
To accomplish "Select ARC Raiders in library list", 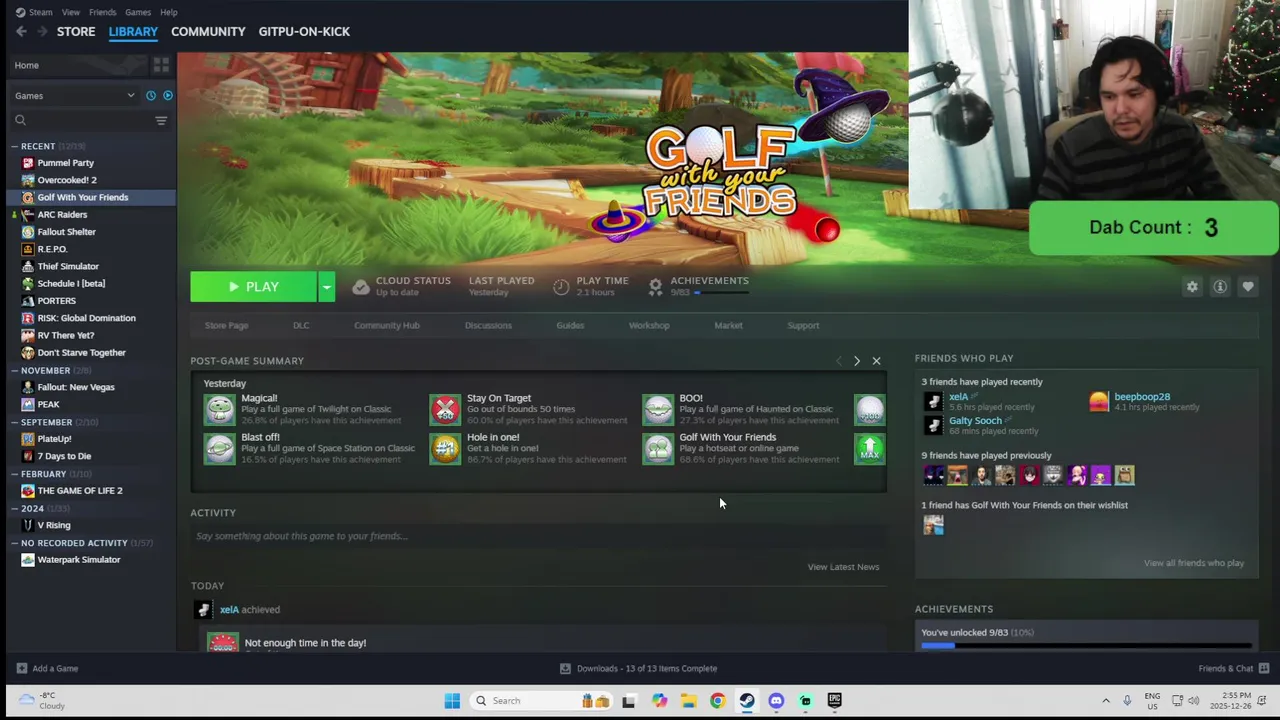I will 62,214.
